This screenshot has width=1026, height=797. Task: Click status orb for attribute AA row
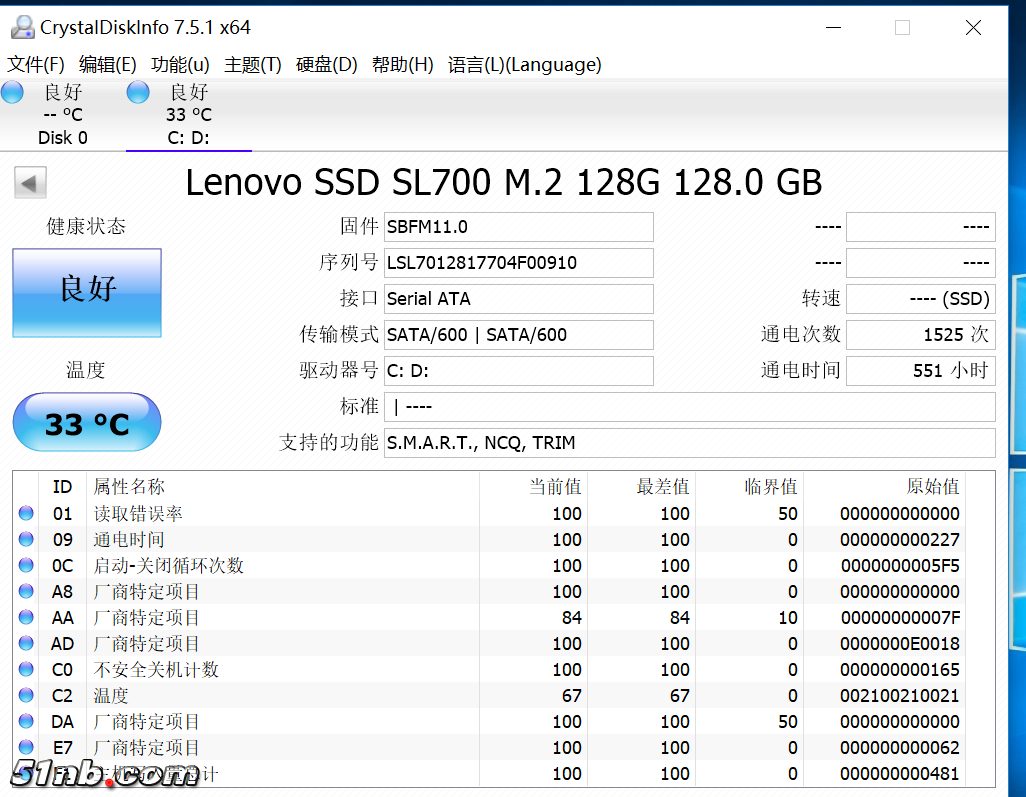tap(26, 618)
